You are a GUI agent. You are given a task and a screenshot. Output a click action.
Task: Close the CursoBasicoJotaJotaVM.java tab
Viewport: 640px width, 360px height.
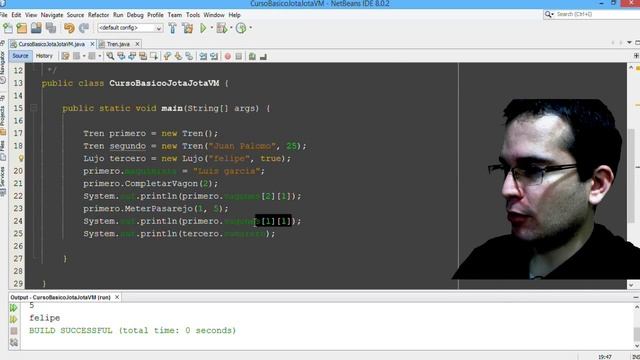coord(92,44)
